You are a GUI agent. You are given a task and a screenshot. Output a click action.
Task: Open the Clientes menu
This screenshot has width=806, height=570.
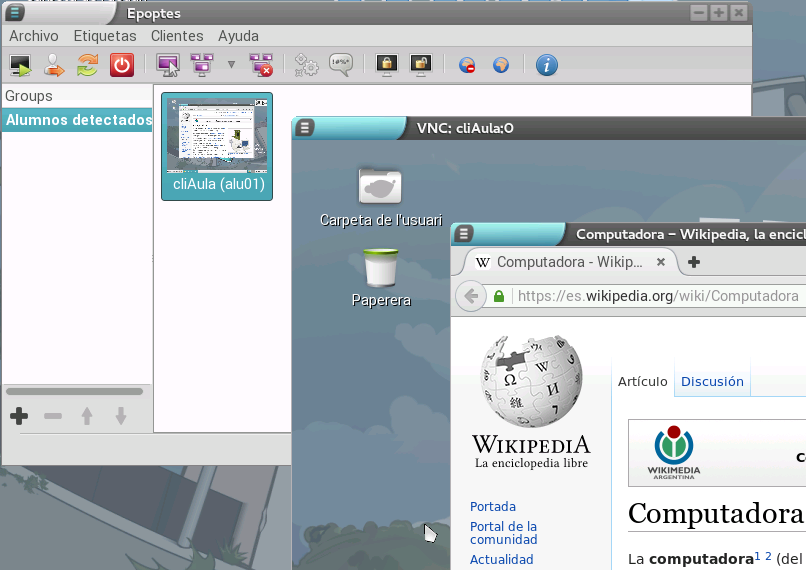tap(177, 36)
